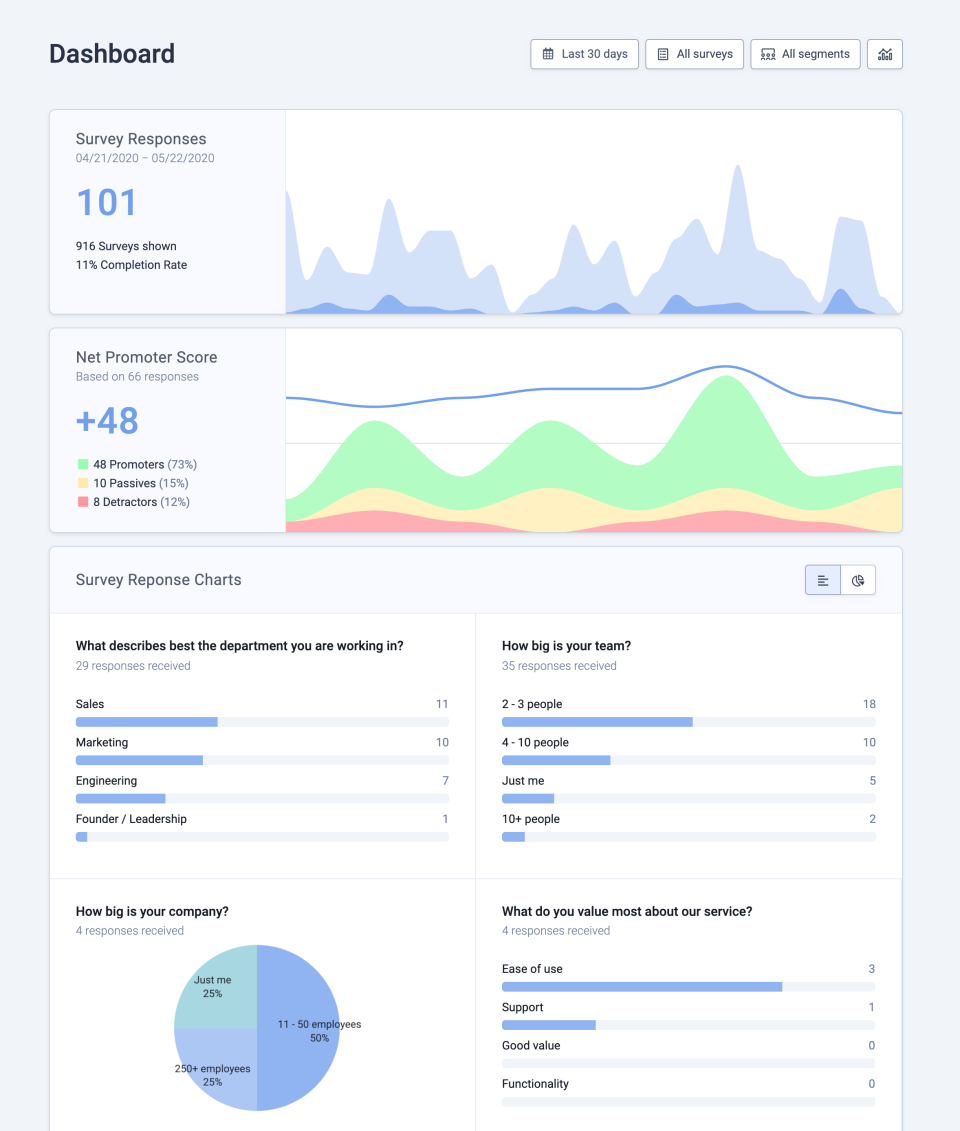Click the yellow Passives legend swatch

point(83,484)
